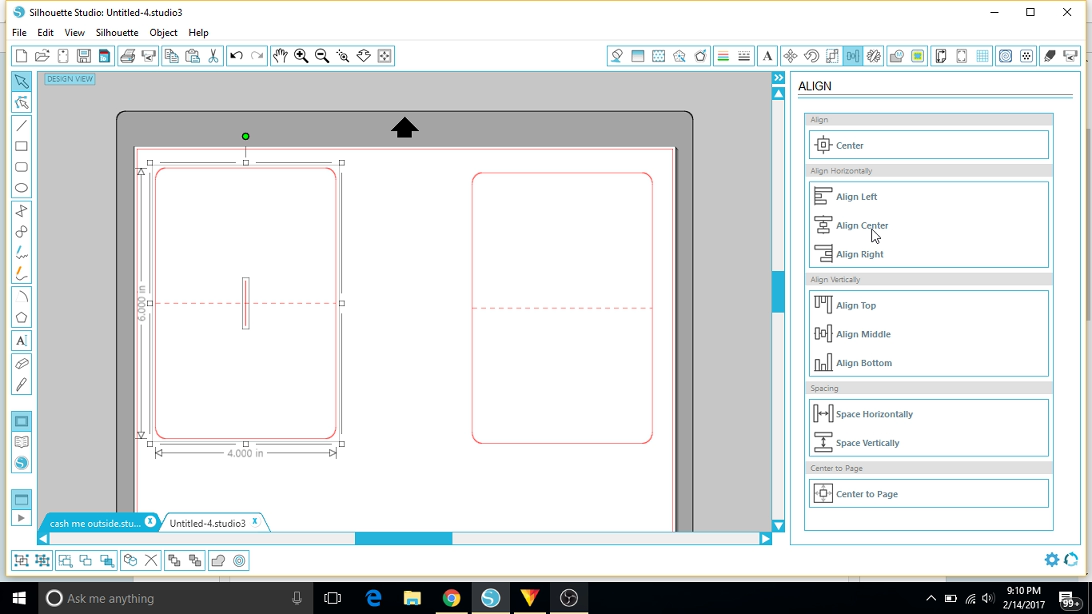Collapse the Align panel with double chevron
Screen dimensions: 1092x614
click(x=779, y=78)
